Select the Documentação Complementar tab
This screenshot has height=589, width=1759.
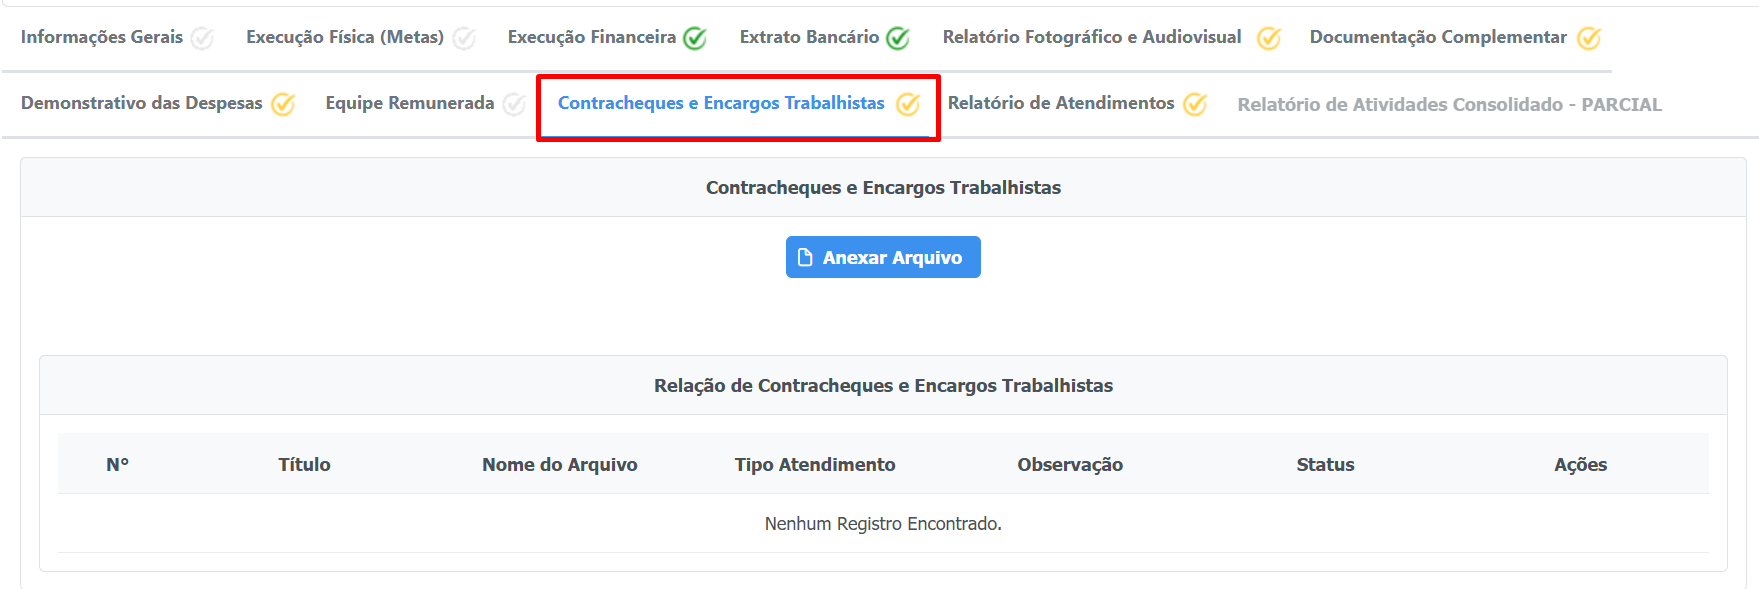click(x=1437, y=37)
